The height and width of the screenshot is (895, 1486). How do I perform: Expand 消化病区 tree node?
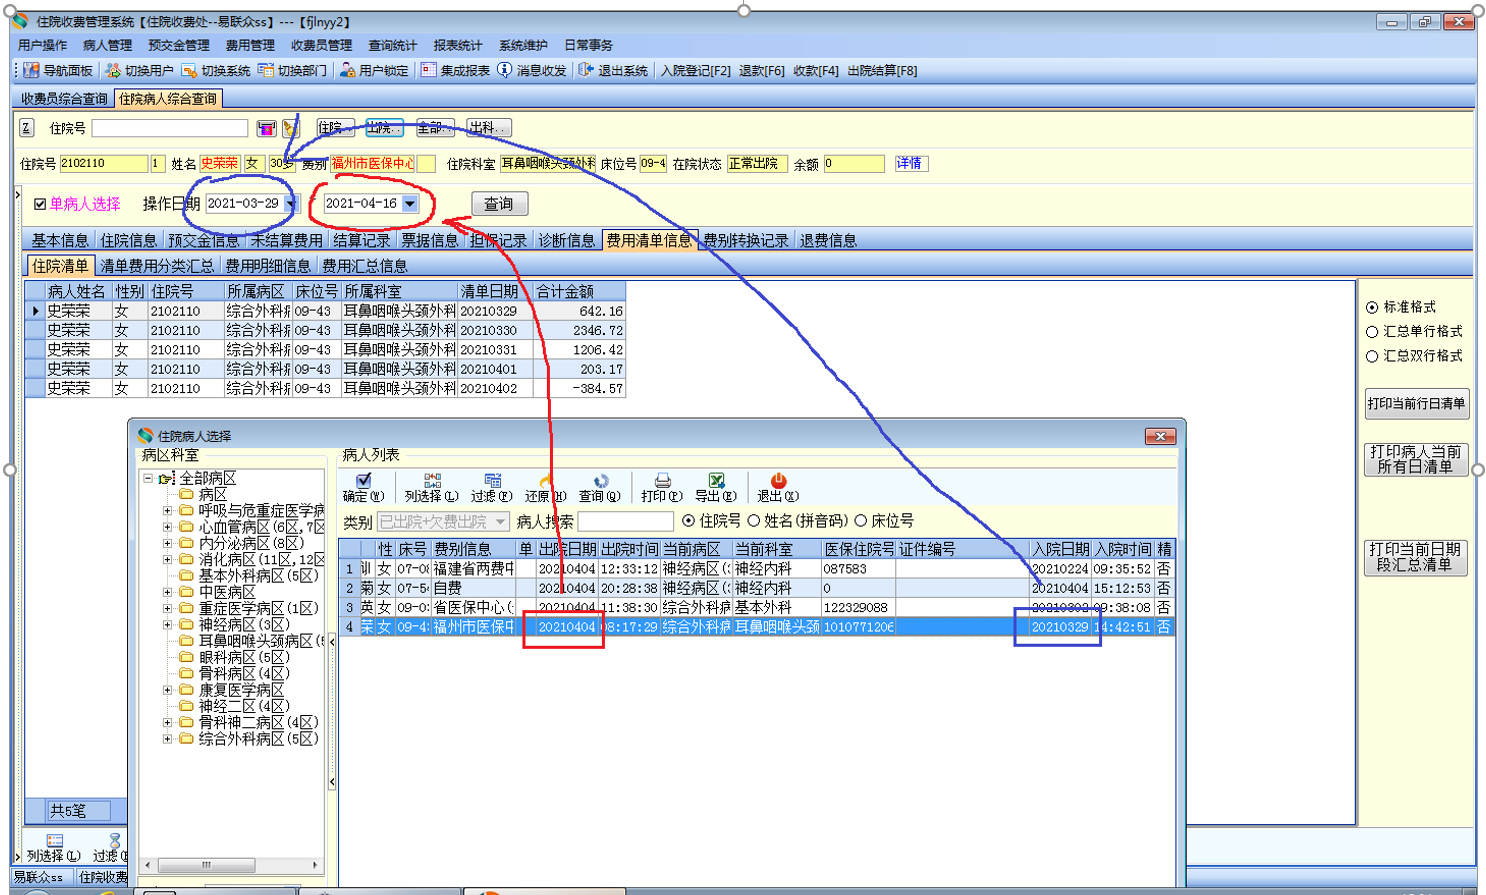click(x=168, y=559)
